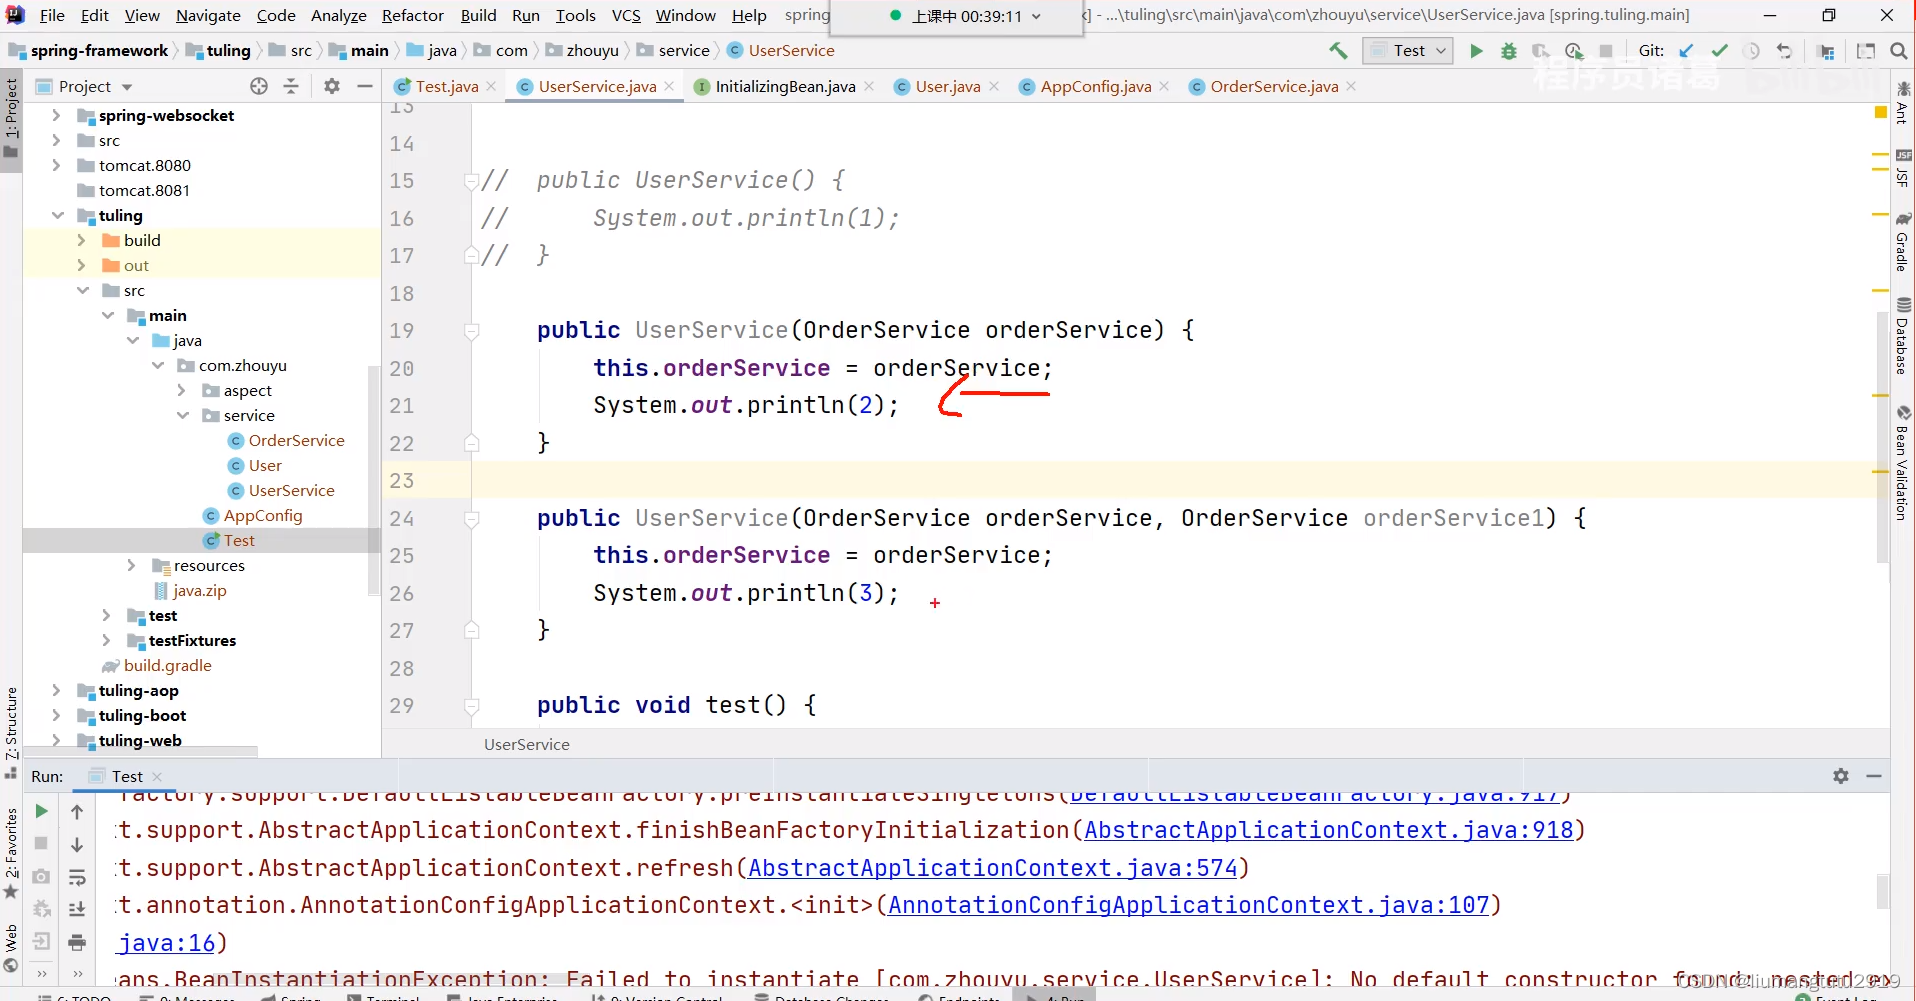Screen dimensions: 1916x1001
Task: Switch to InitializingBean.java tab
Action: click(x=785, y=87)
